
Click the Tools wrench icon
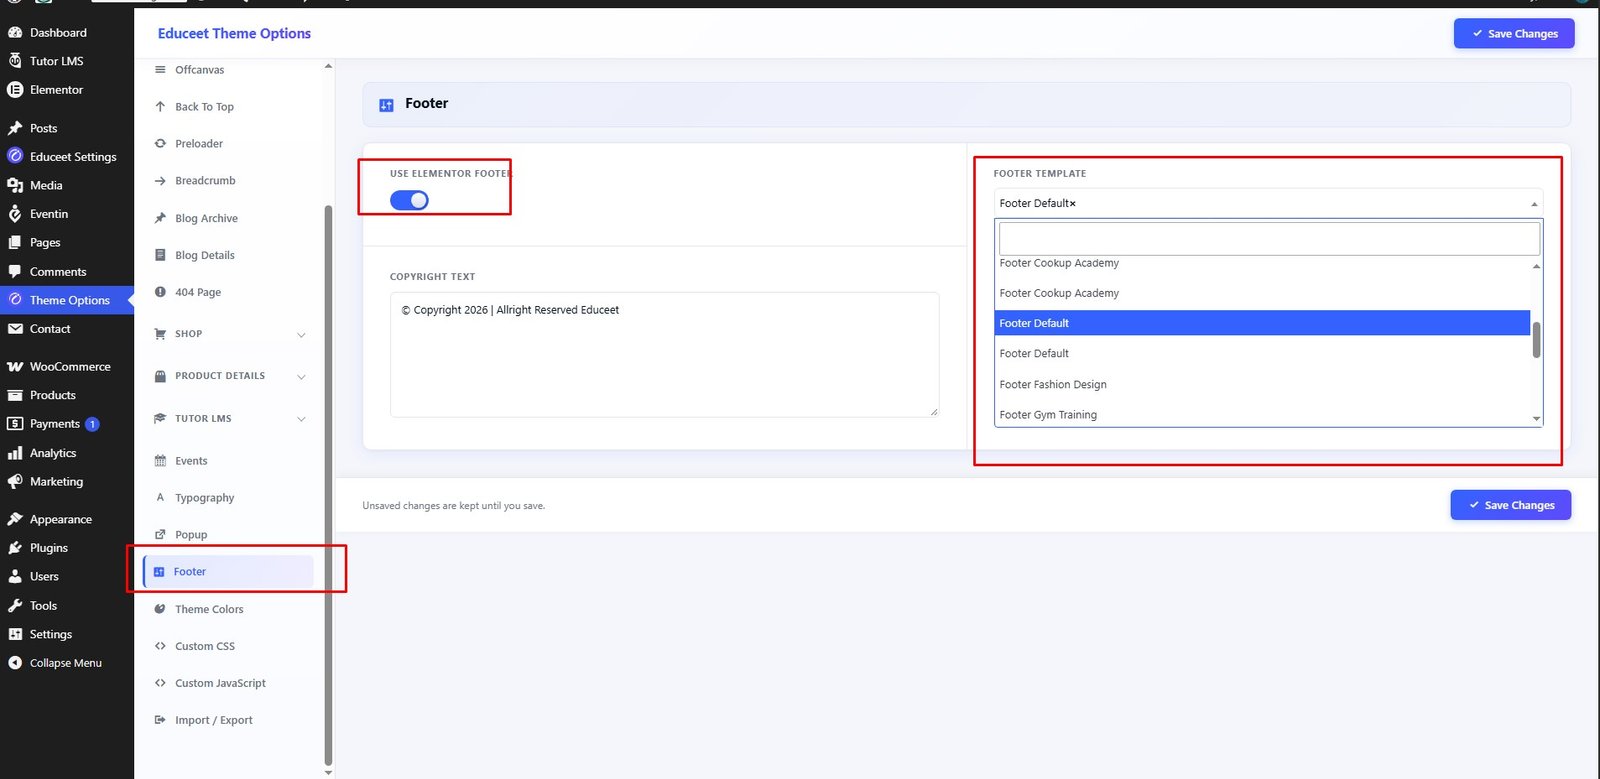pyautogui.click(x=15, y=606)
